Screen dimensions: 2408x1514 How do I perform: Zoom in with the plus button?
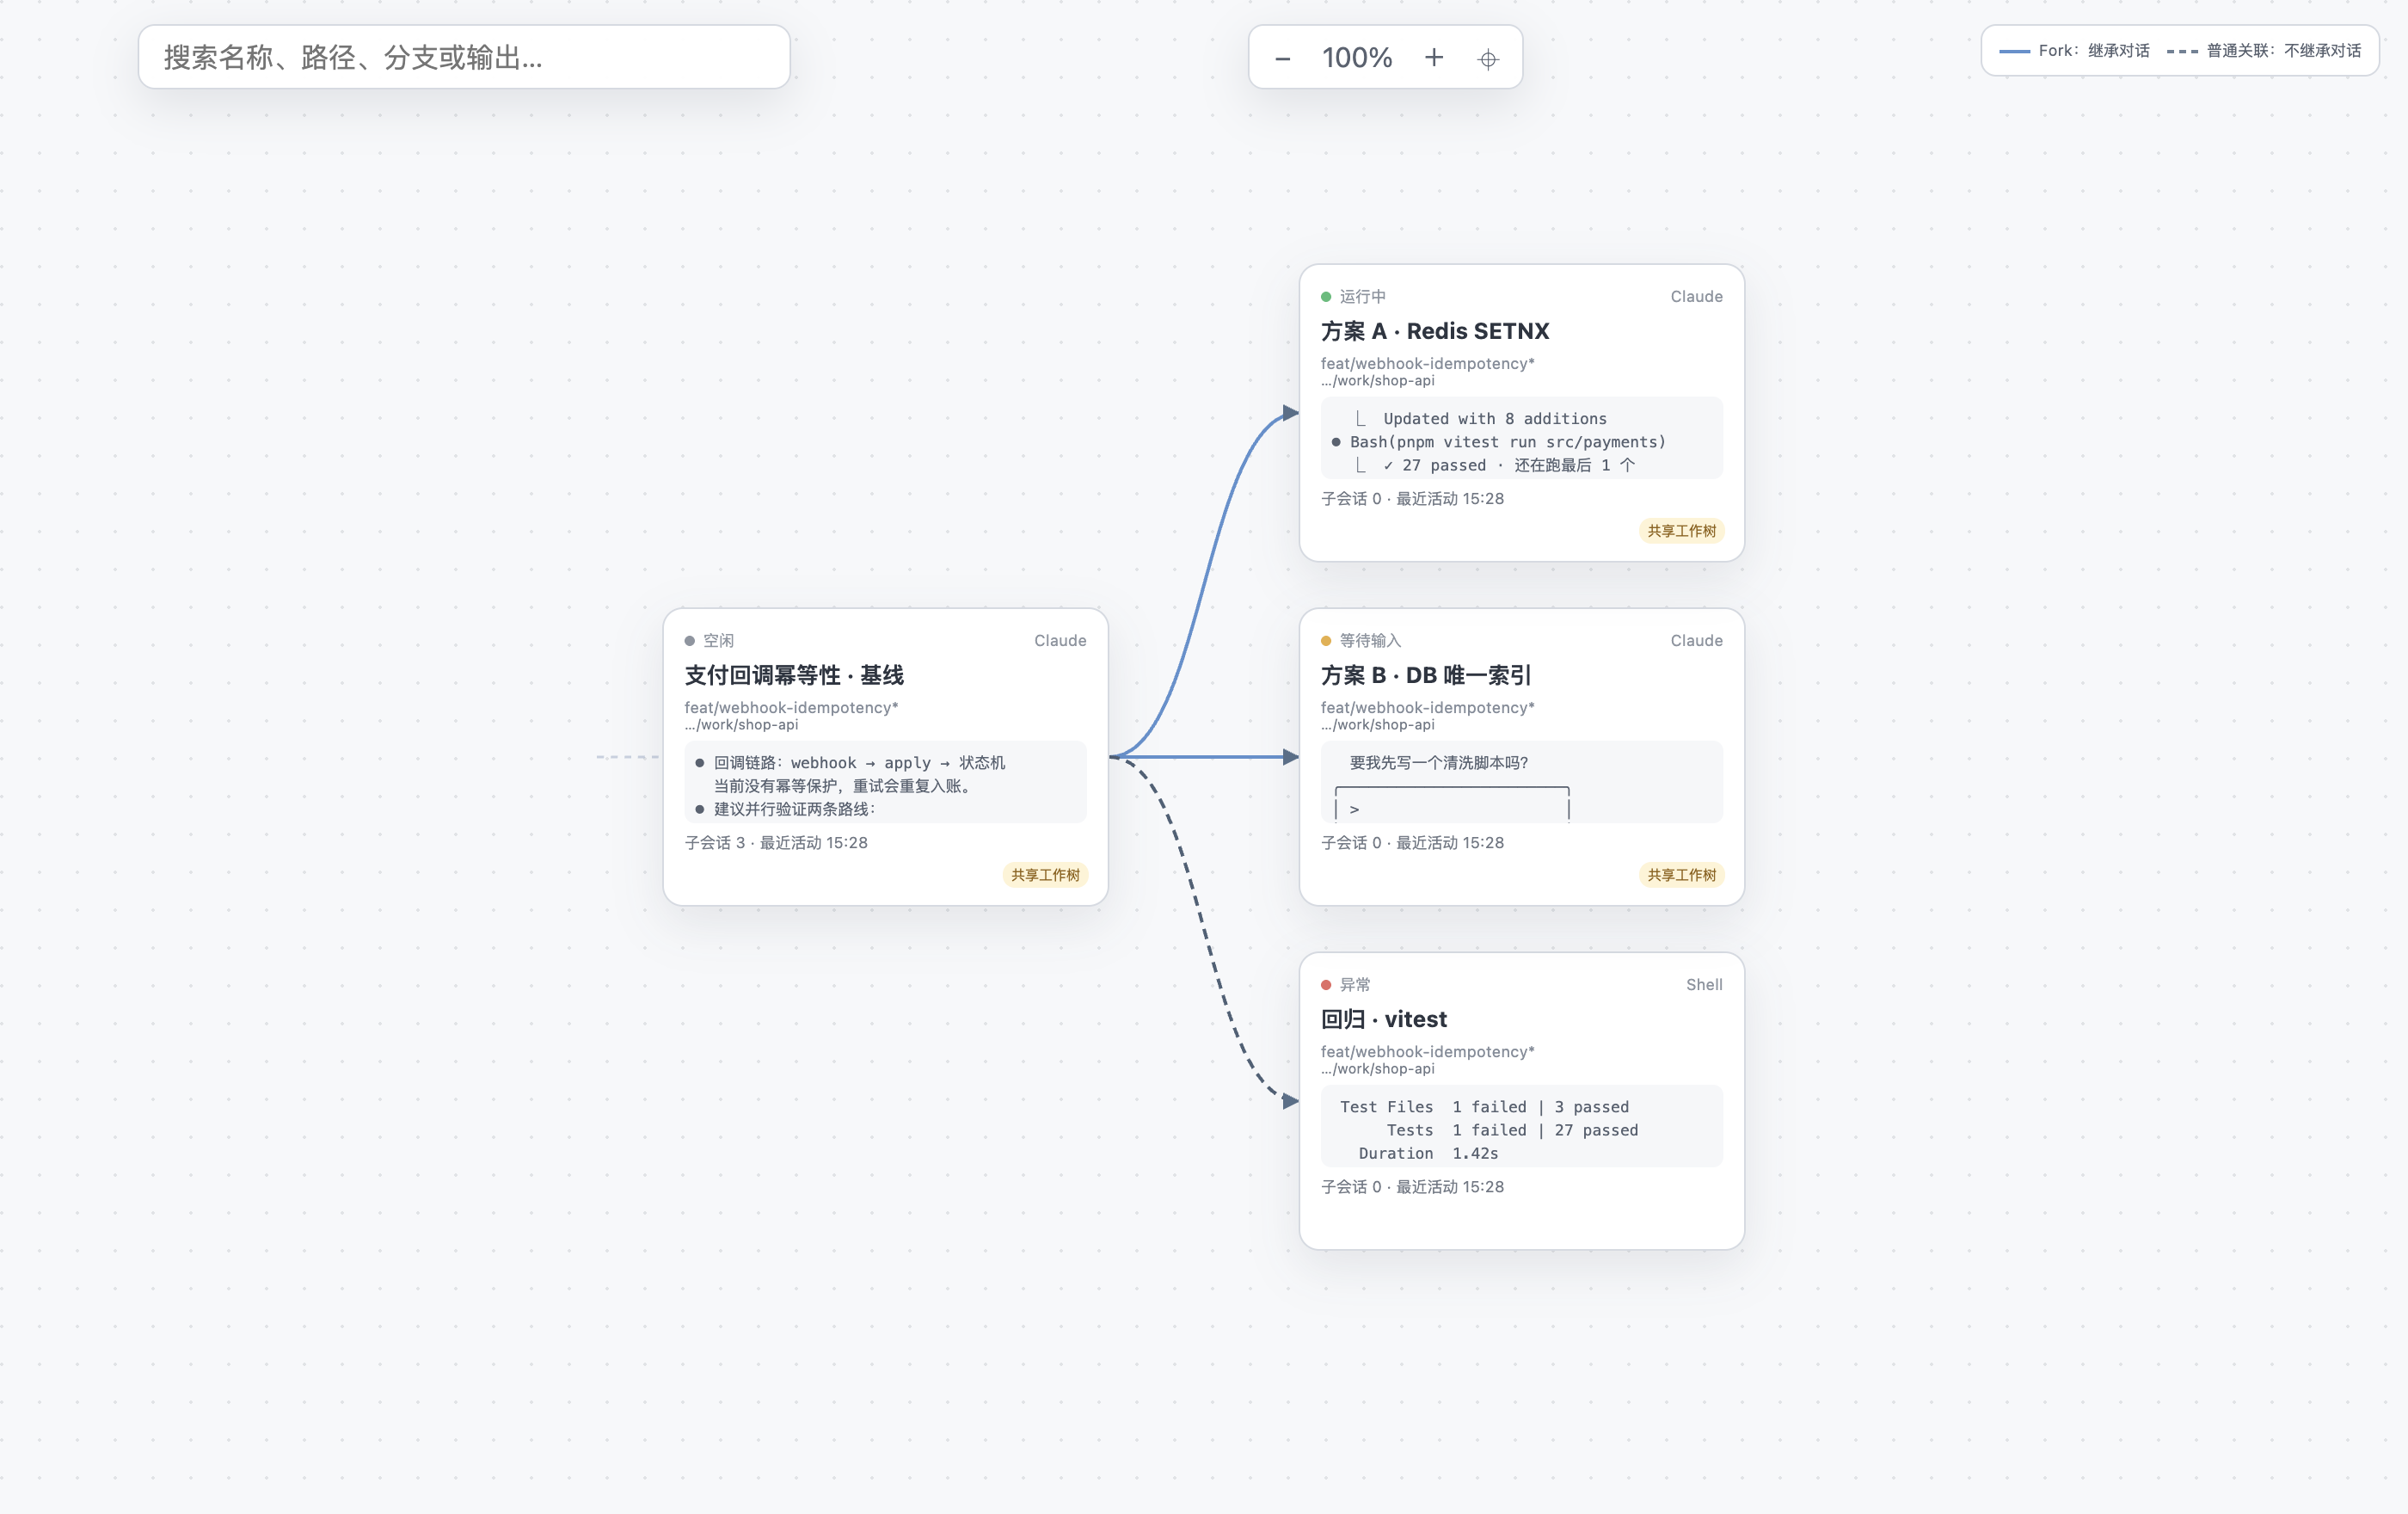(1433, 58)
